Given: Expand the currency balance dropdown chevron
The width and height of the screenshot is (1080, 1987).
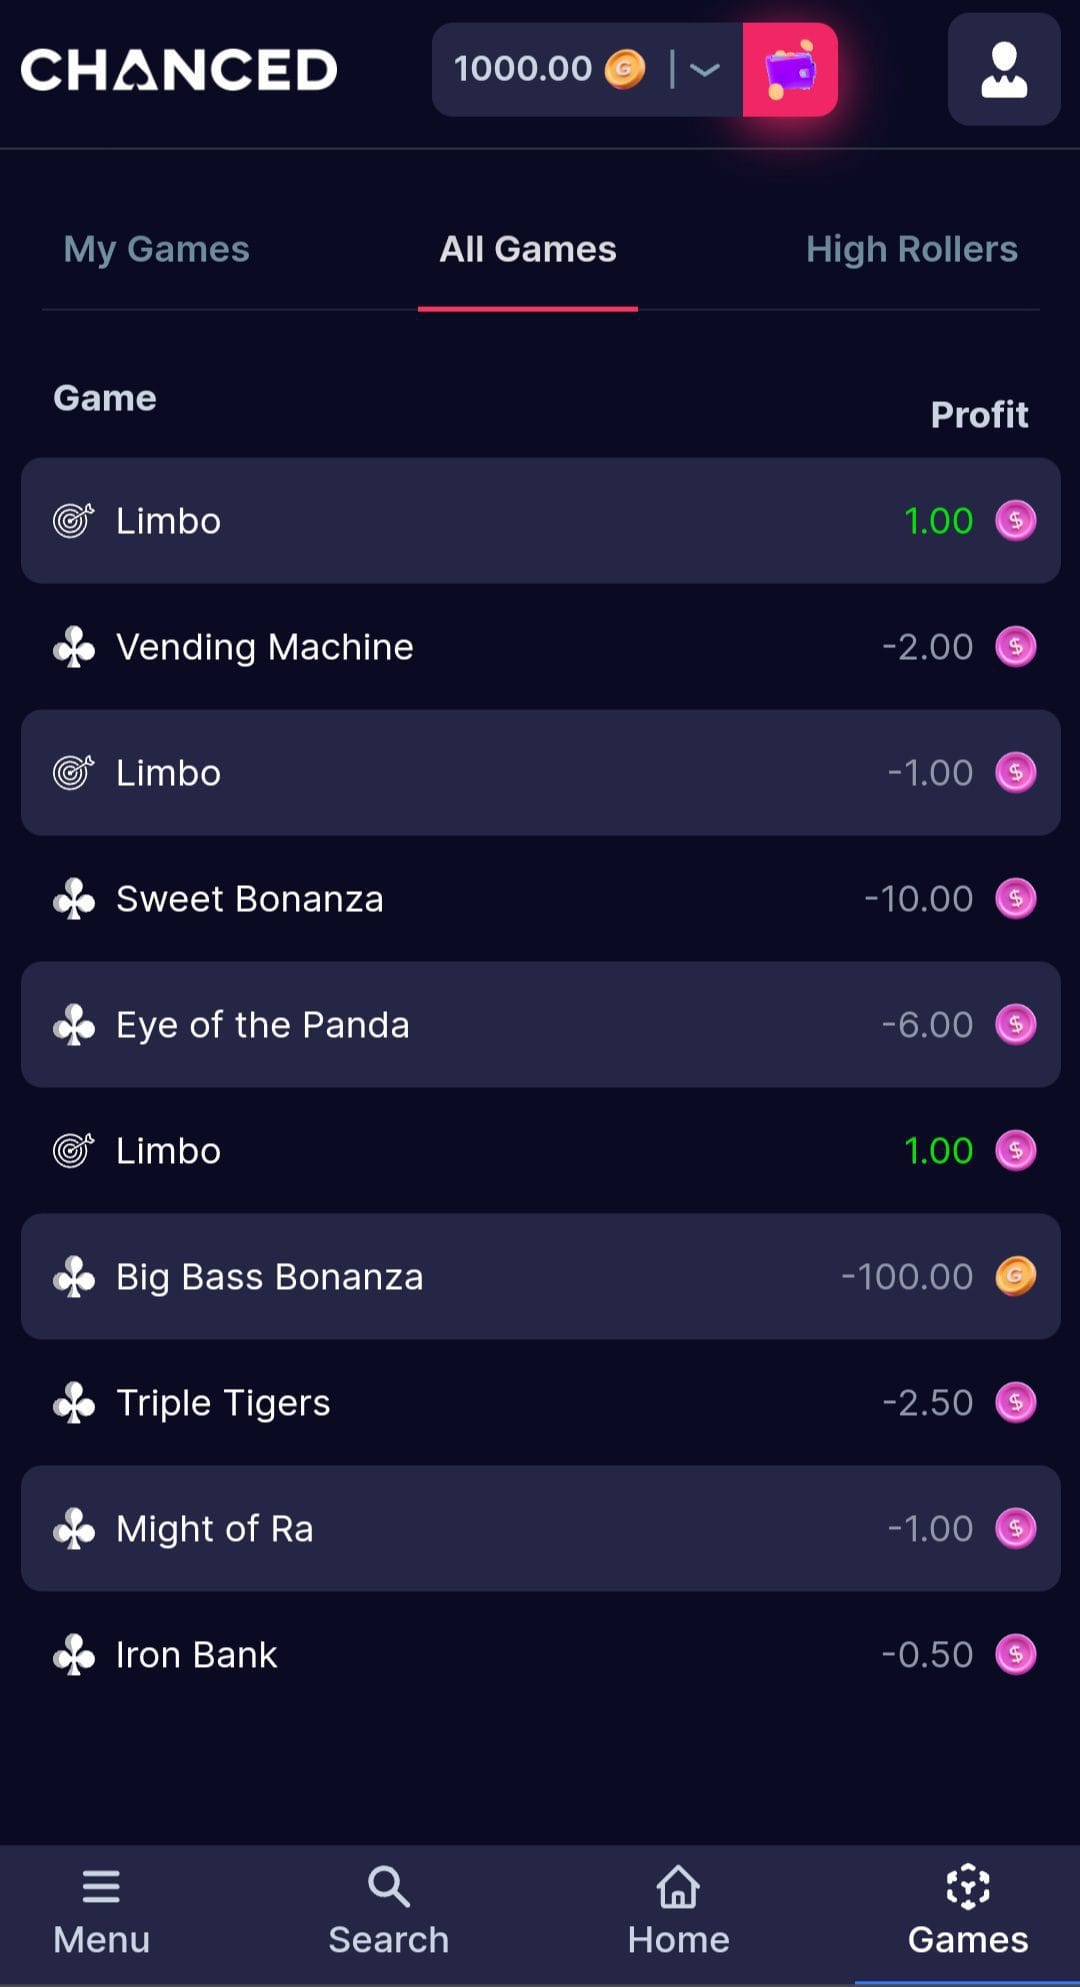Looking at the screenshot, I should point(705,69).
